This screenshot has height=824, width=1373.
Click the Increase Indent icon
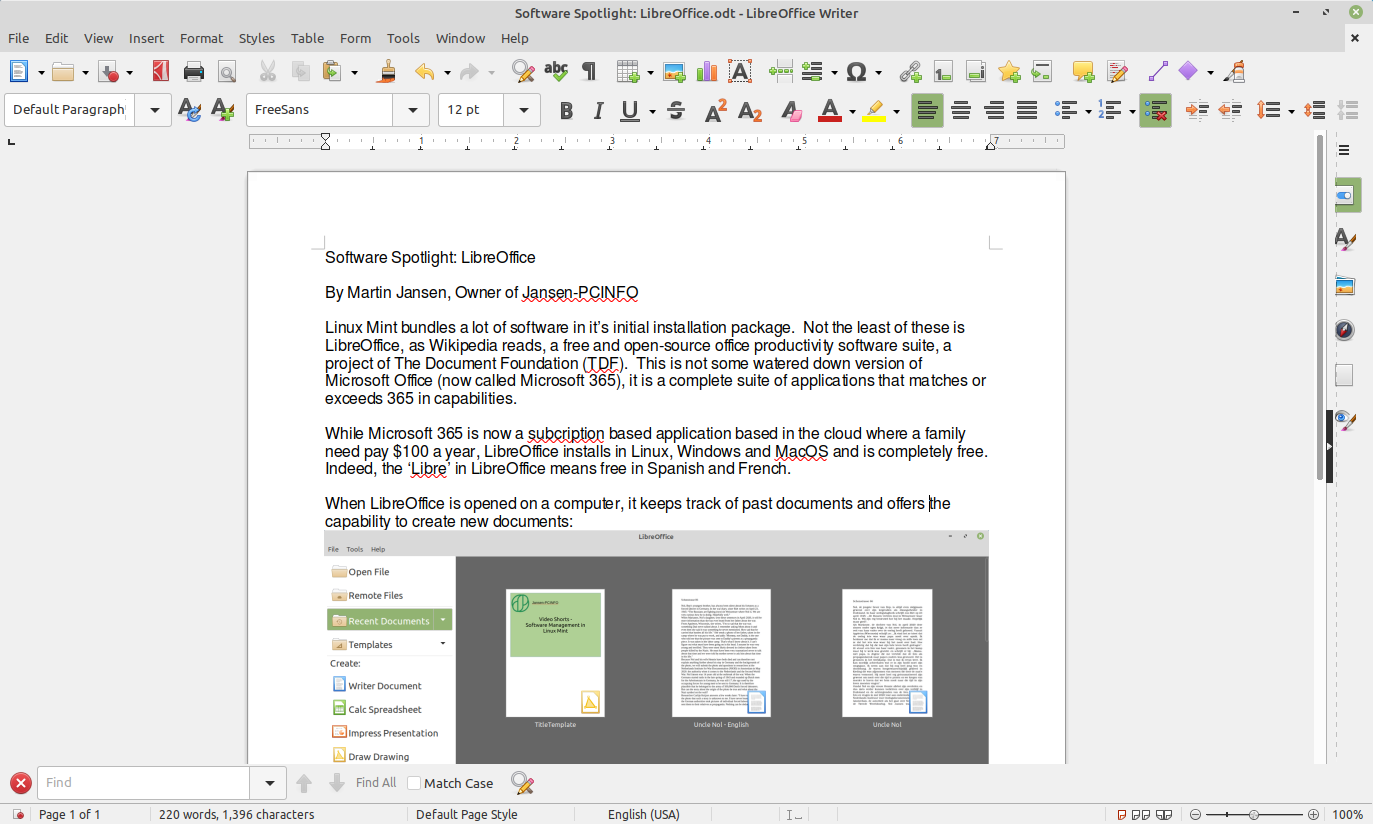pyautogui.click(x=1197, y=110)
